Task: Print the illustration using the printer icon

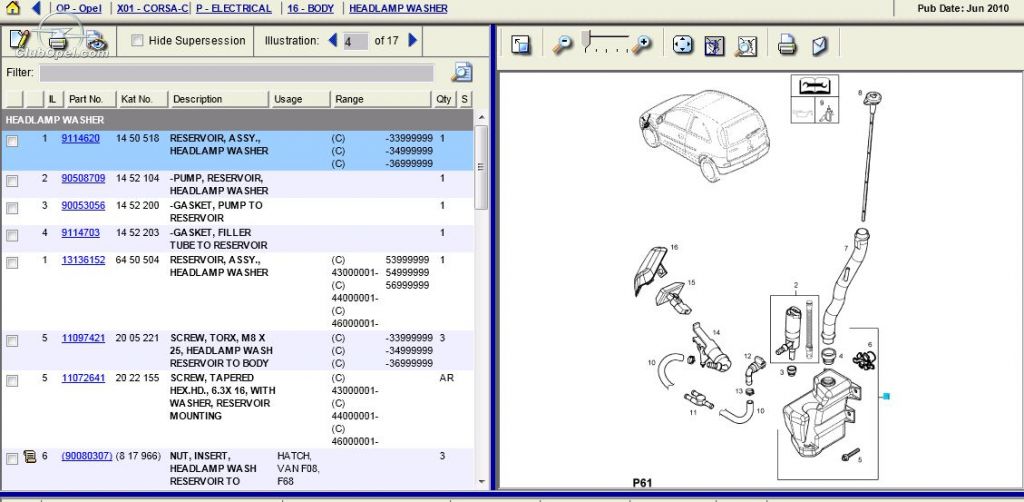Action: tap(787, 45)
